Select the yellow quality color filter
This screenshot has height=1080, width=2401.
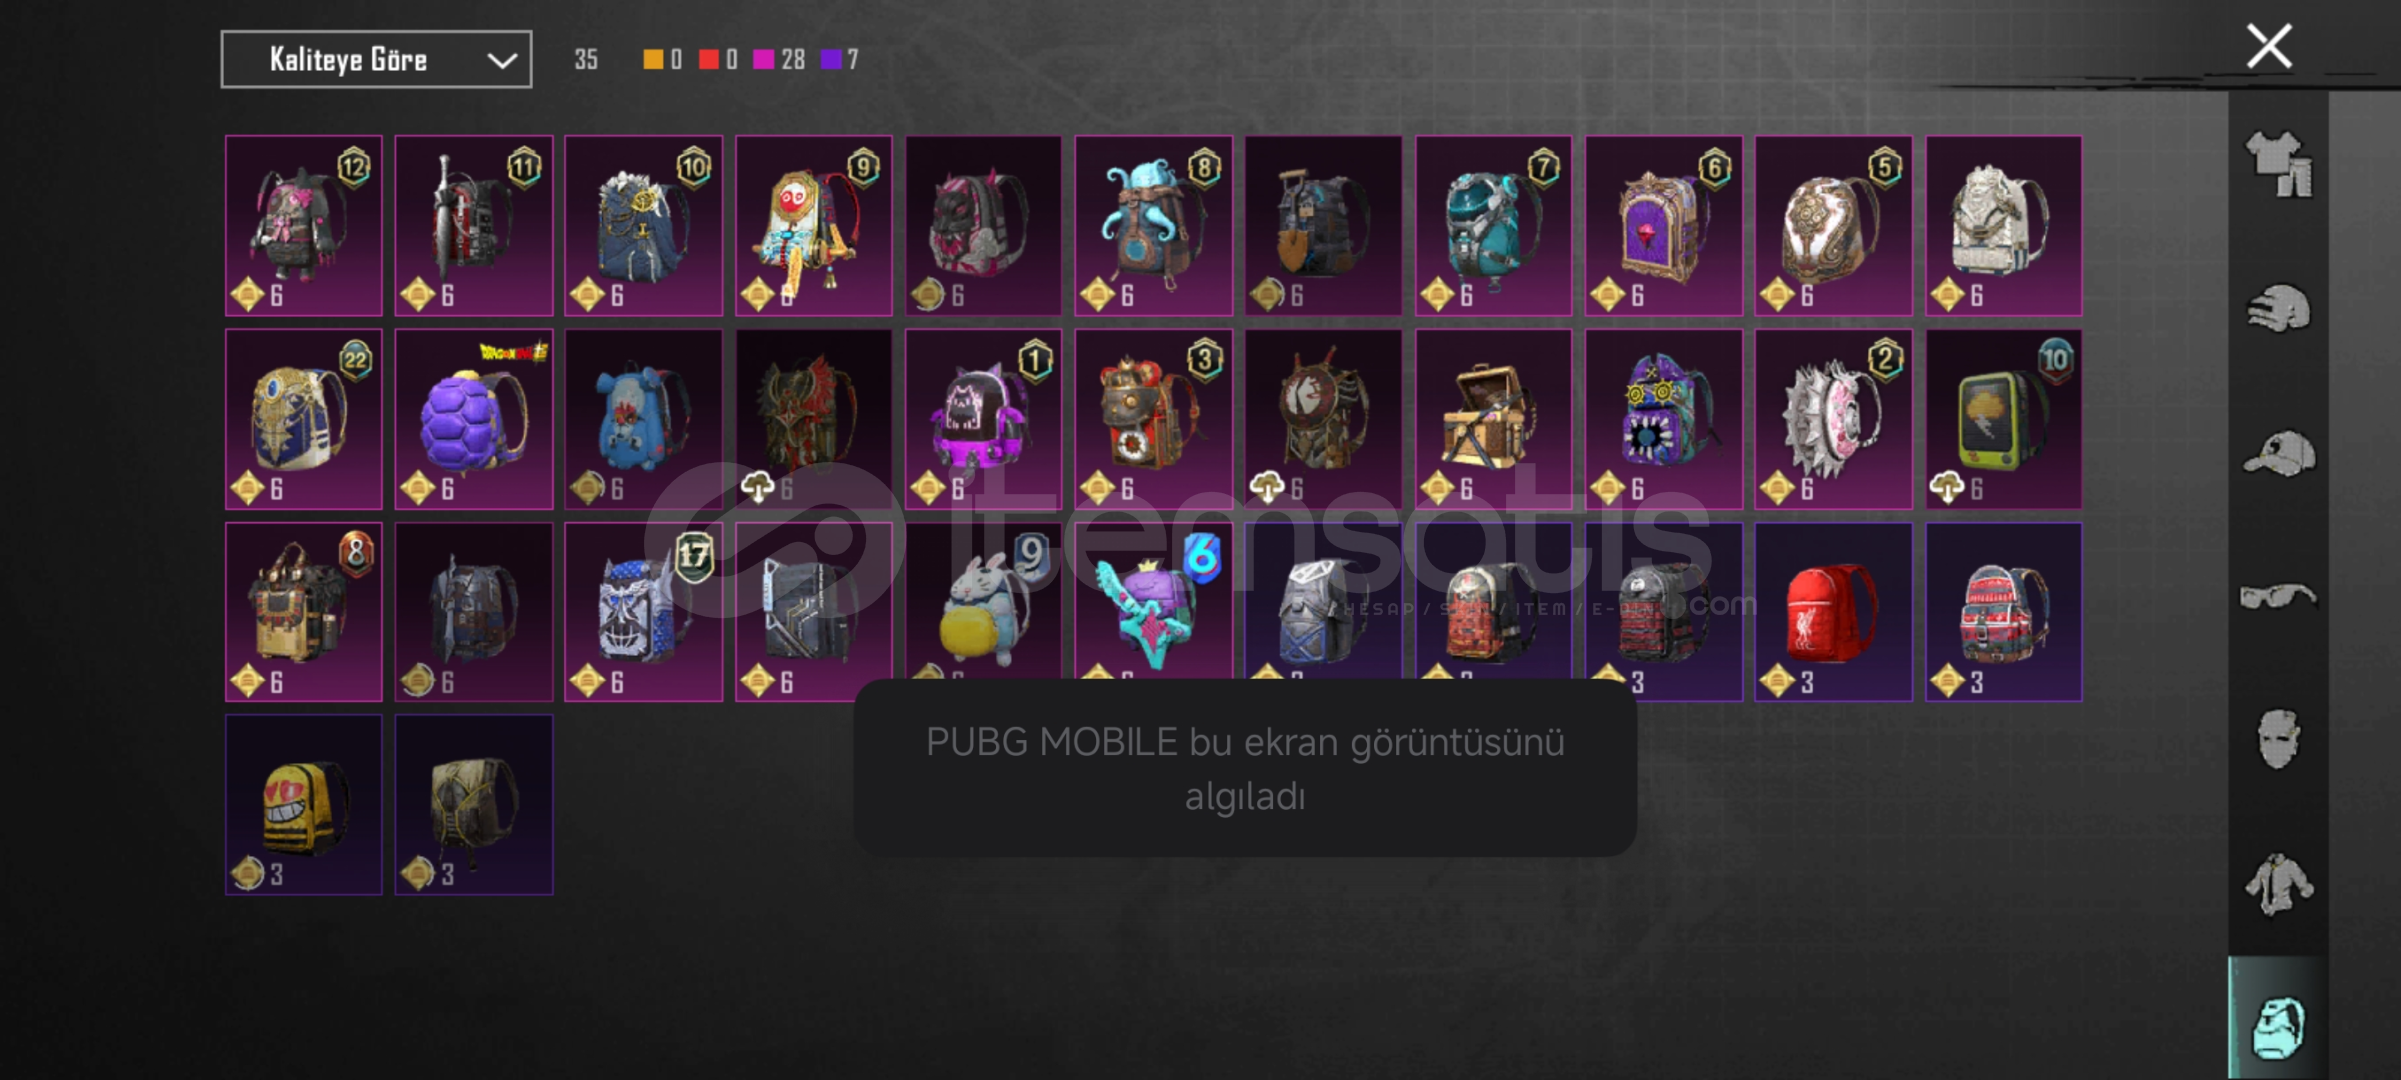[x=662, y=60]
